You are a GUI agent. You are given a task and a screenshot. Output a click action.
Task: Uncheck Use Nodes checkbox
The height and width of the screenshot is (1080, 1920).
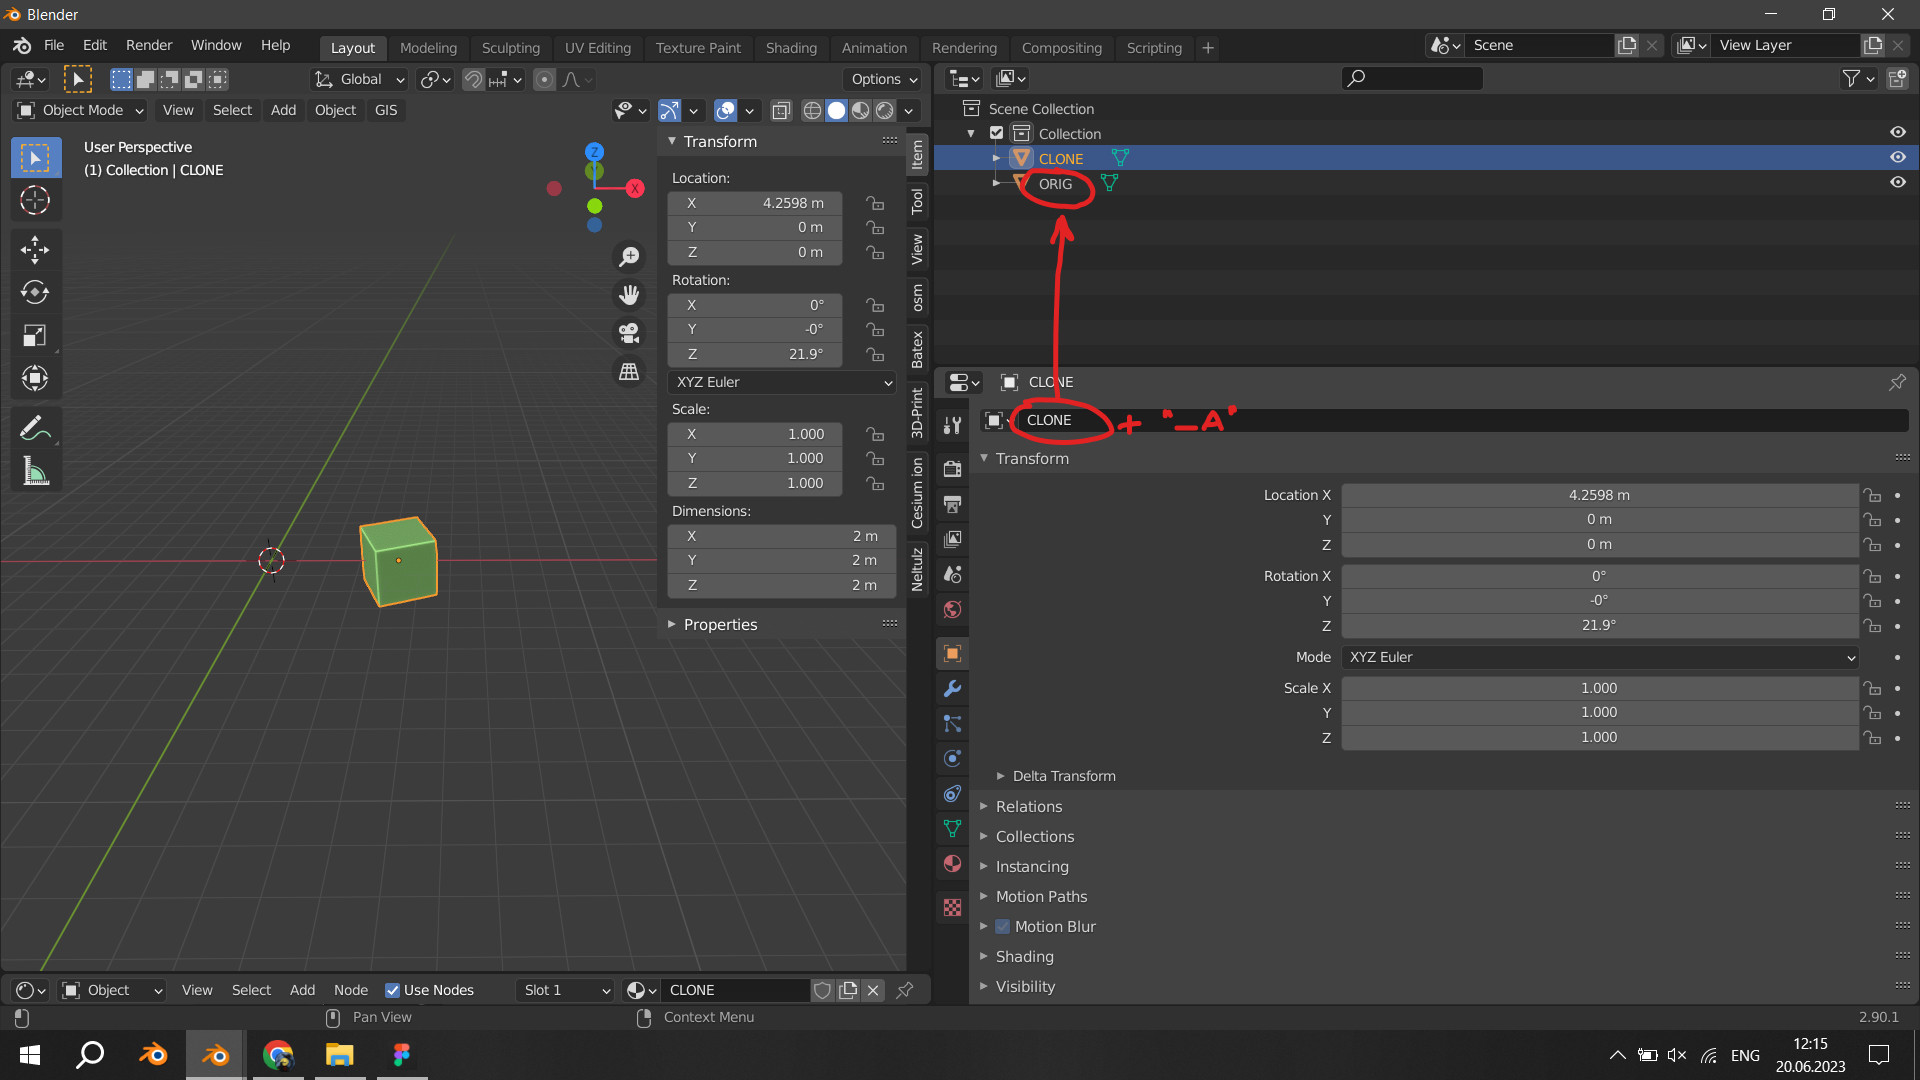[x=393, y=990]
